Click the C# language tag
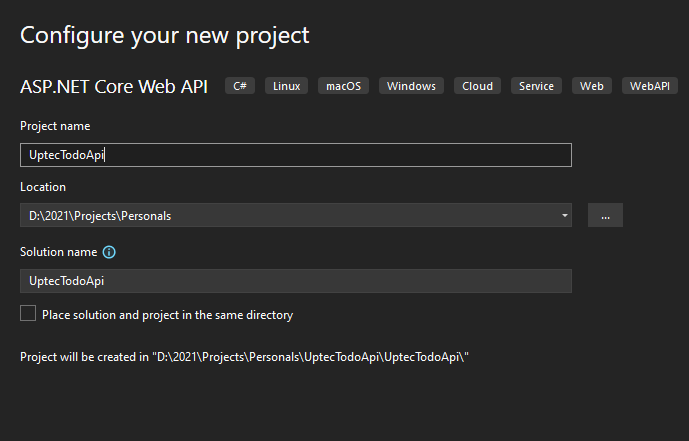The width and height of the screenshot is (689, 441). (x=240, y=86)
